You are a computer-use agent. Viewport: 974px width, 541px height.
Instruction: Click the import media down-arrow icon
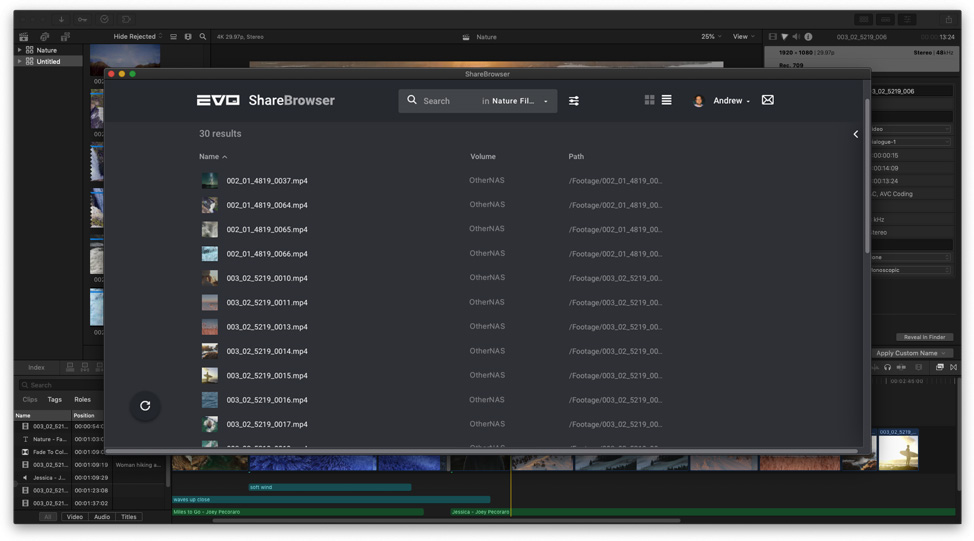pyautogui.click(x=61, y=19)
